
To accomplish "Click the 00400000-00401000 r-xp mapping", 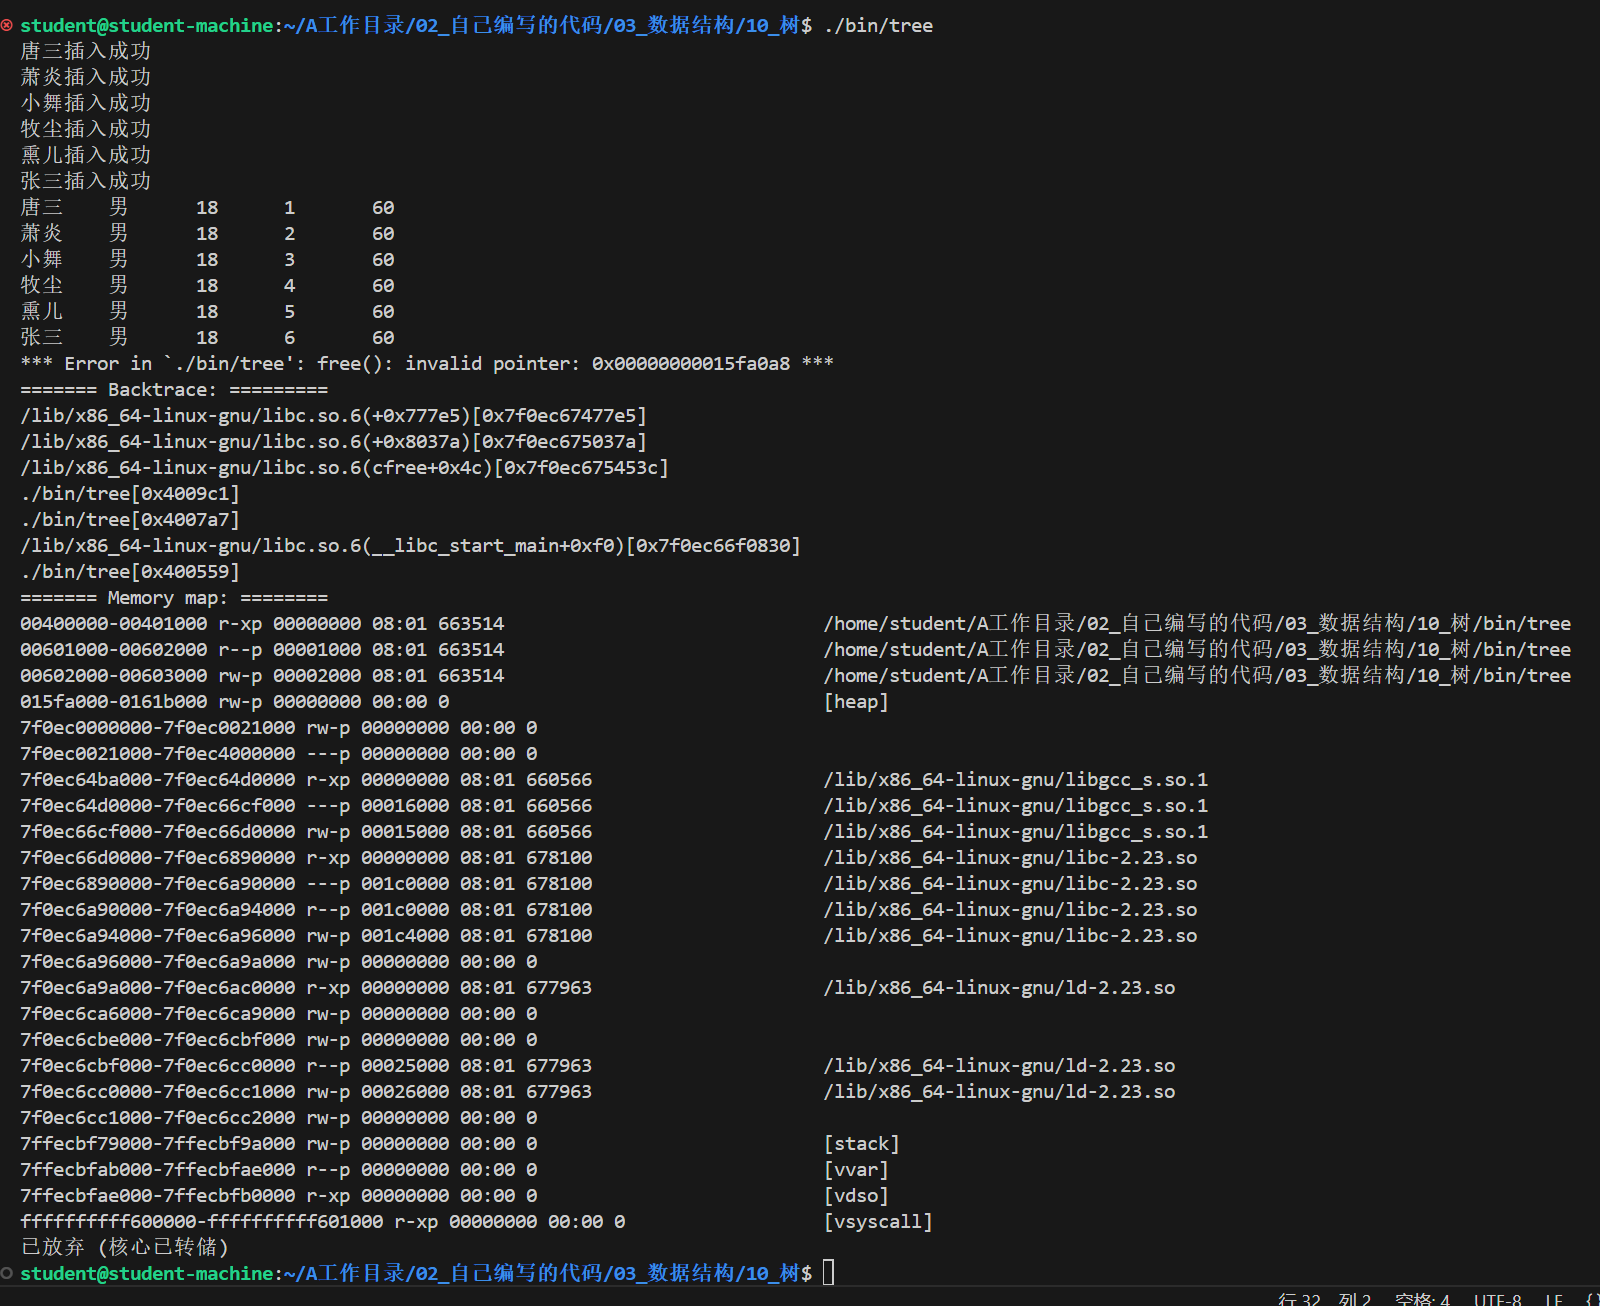I will [262, 623].
